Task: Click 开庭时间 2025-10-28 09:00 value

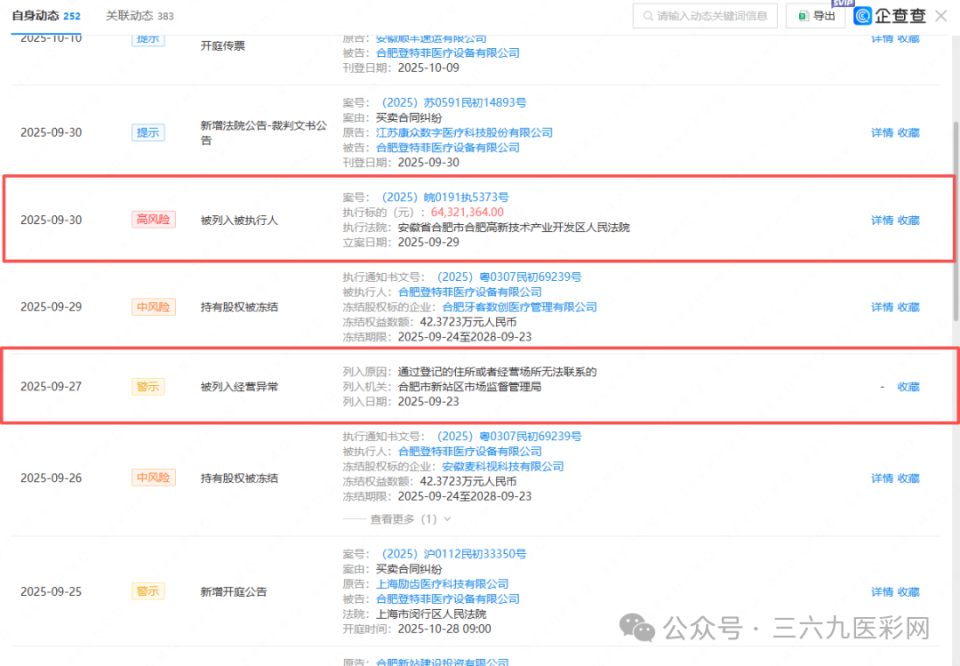Action: point(444,629)
